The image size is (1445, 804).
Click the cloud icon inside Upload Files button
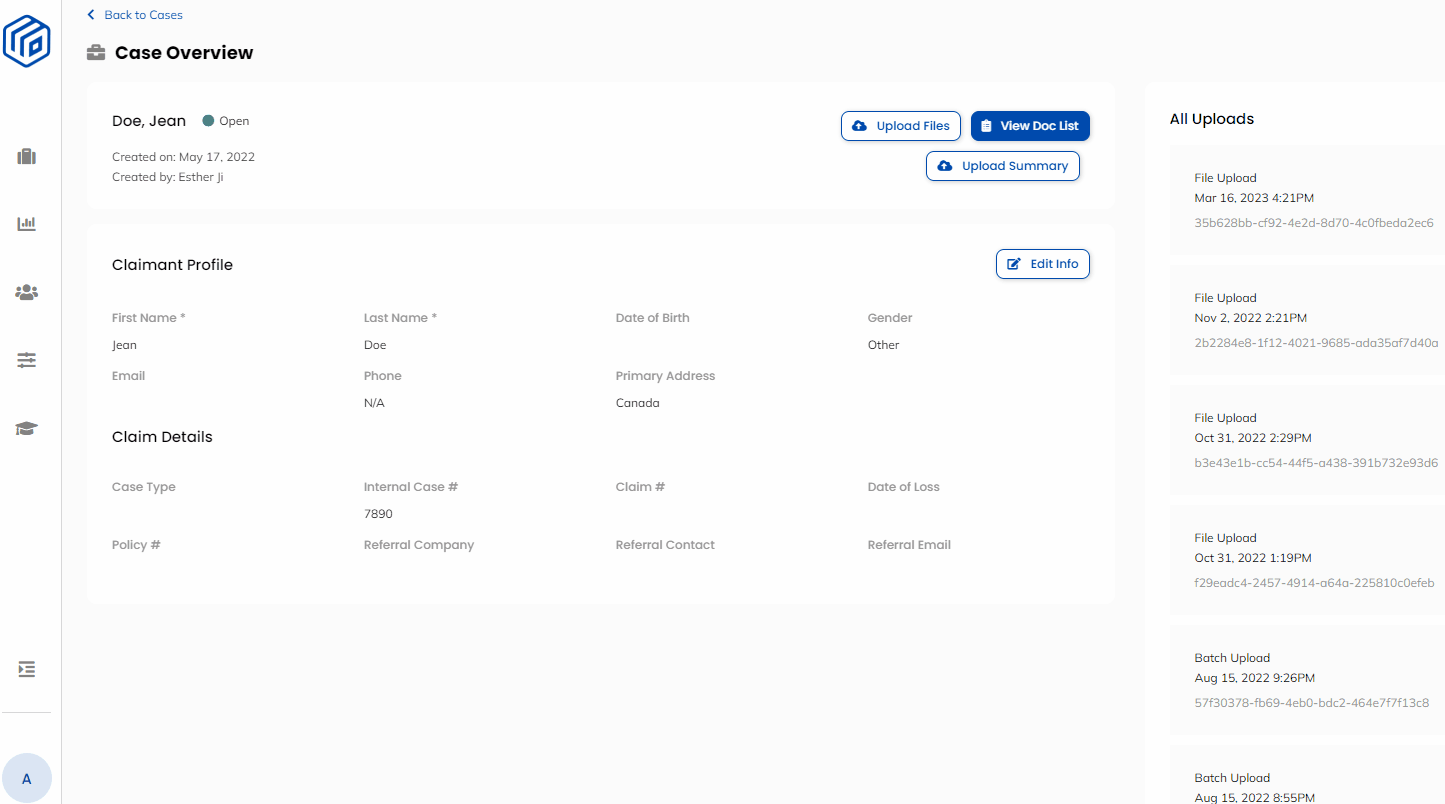861,125
